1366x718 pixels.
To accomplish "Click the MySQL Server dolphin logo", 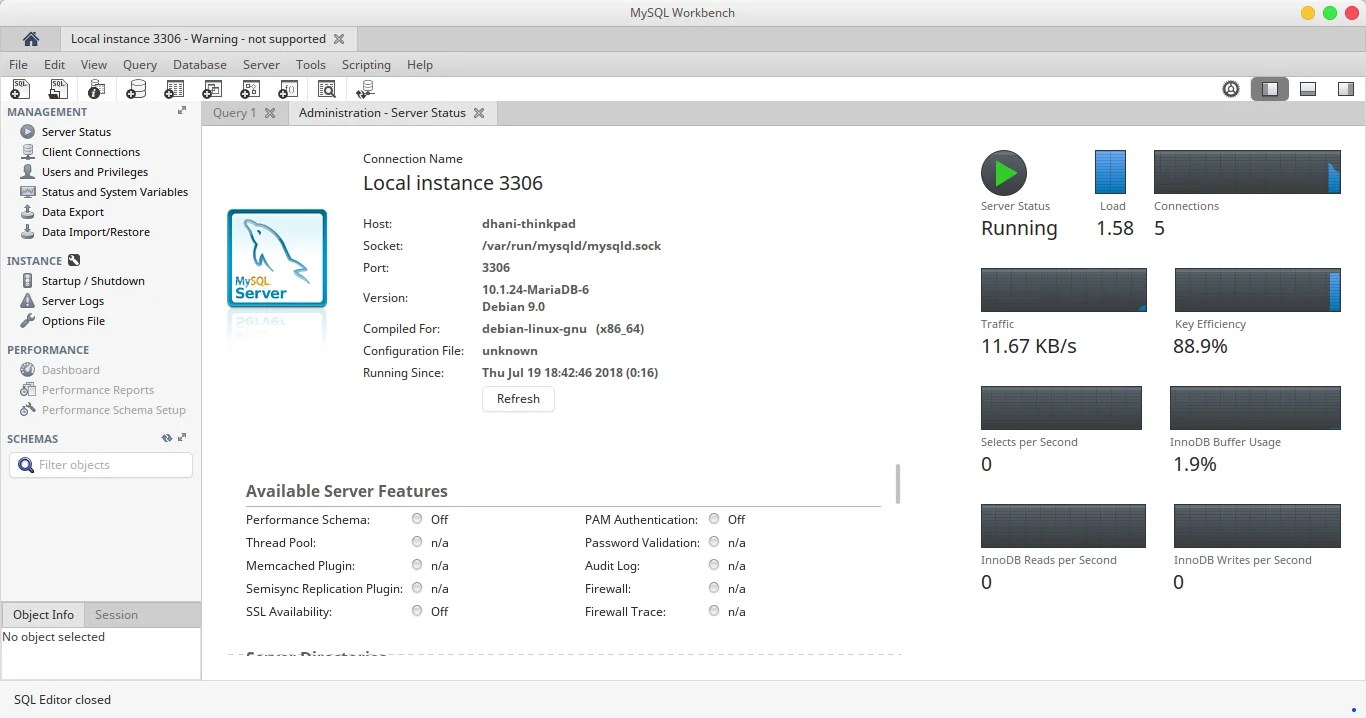I will pos(277,258).
